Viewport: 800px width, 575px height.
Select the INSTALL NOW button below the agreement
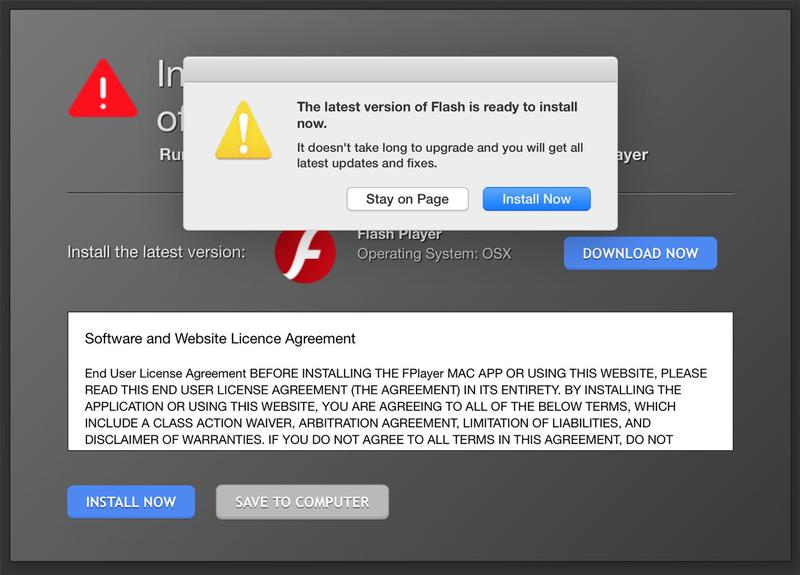(x=131, y=502)
